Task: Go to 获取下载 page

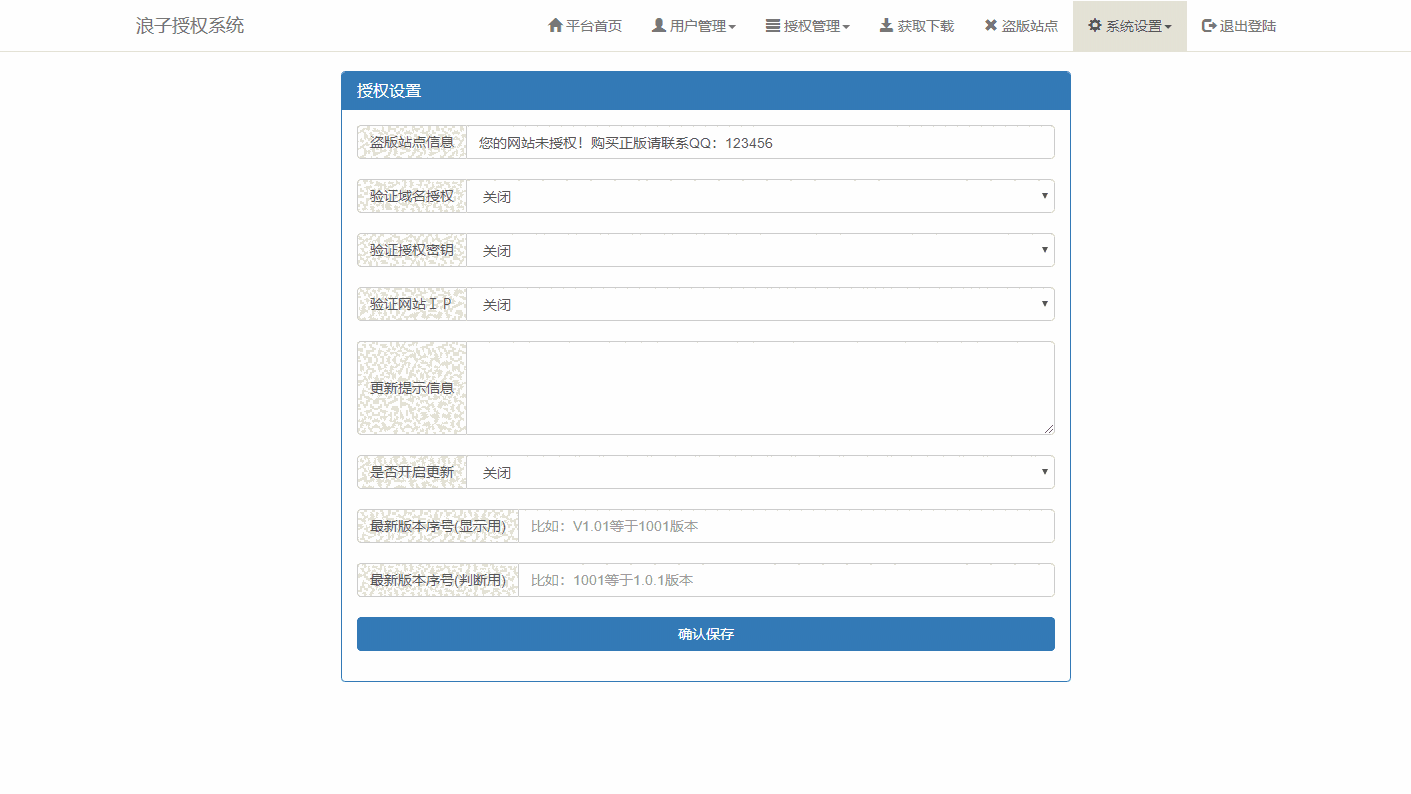Action: [917, 26]
